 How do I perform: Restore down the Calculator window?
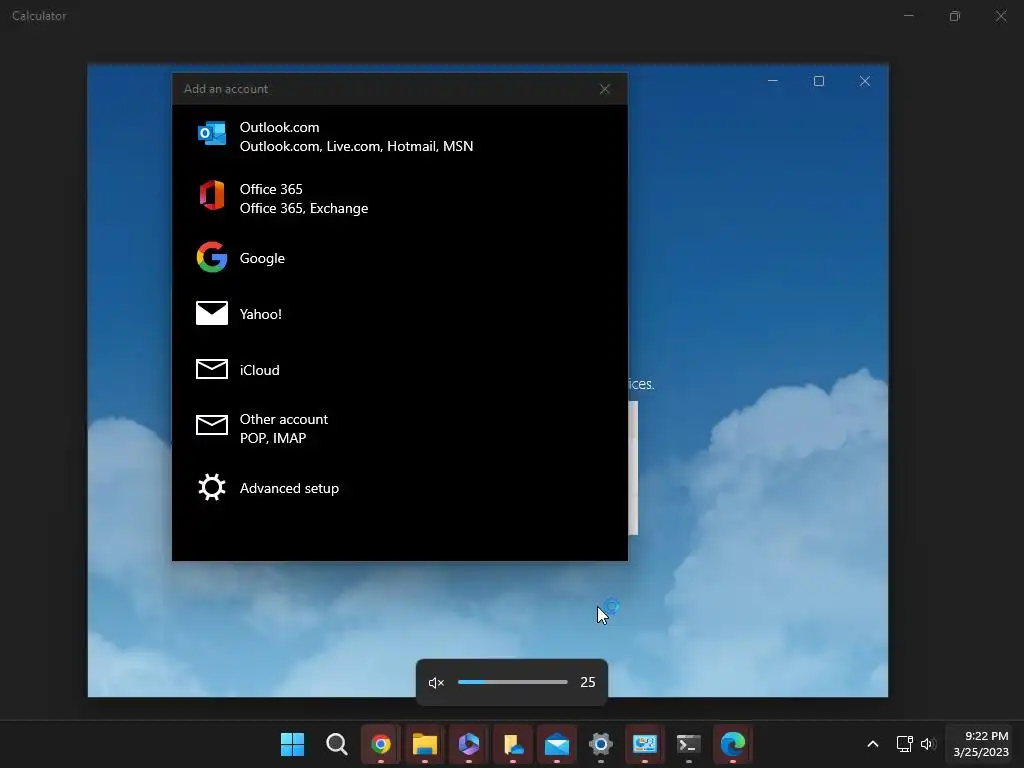click(x=955, y=16)
